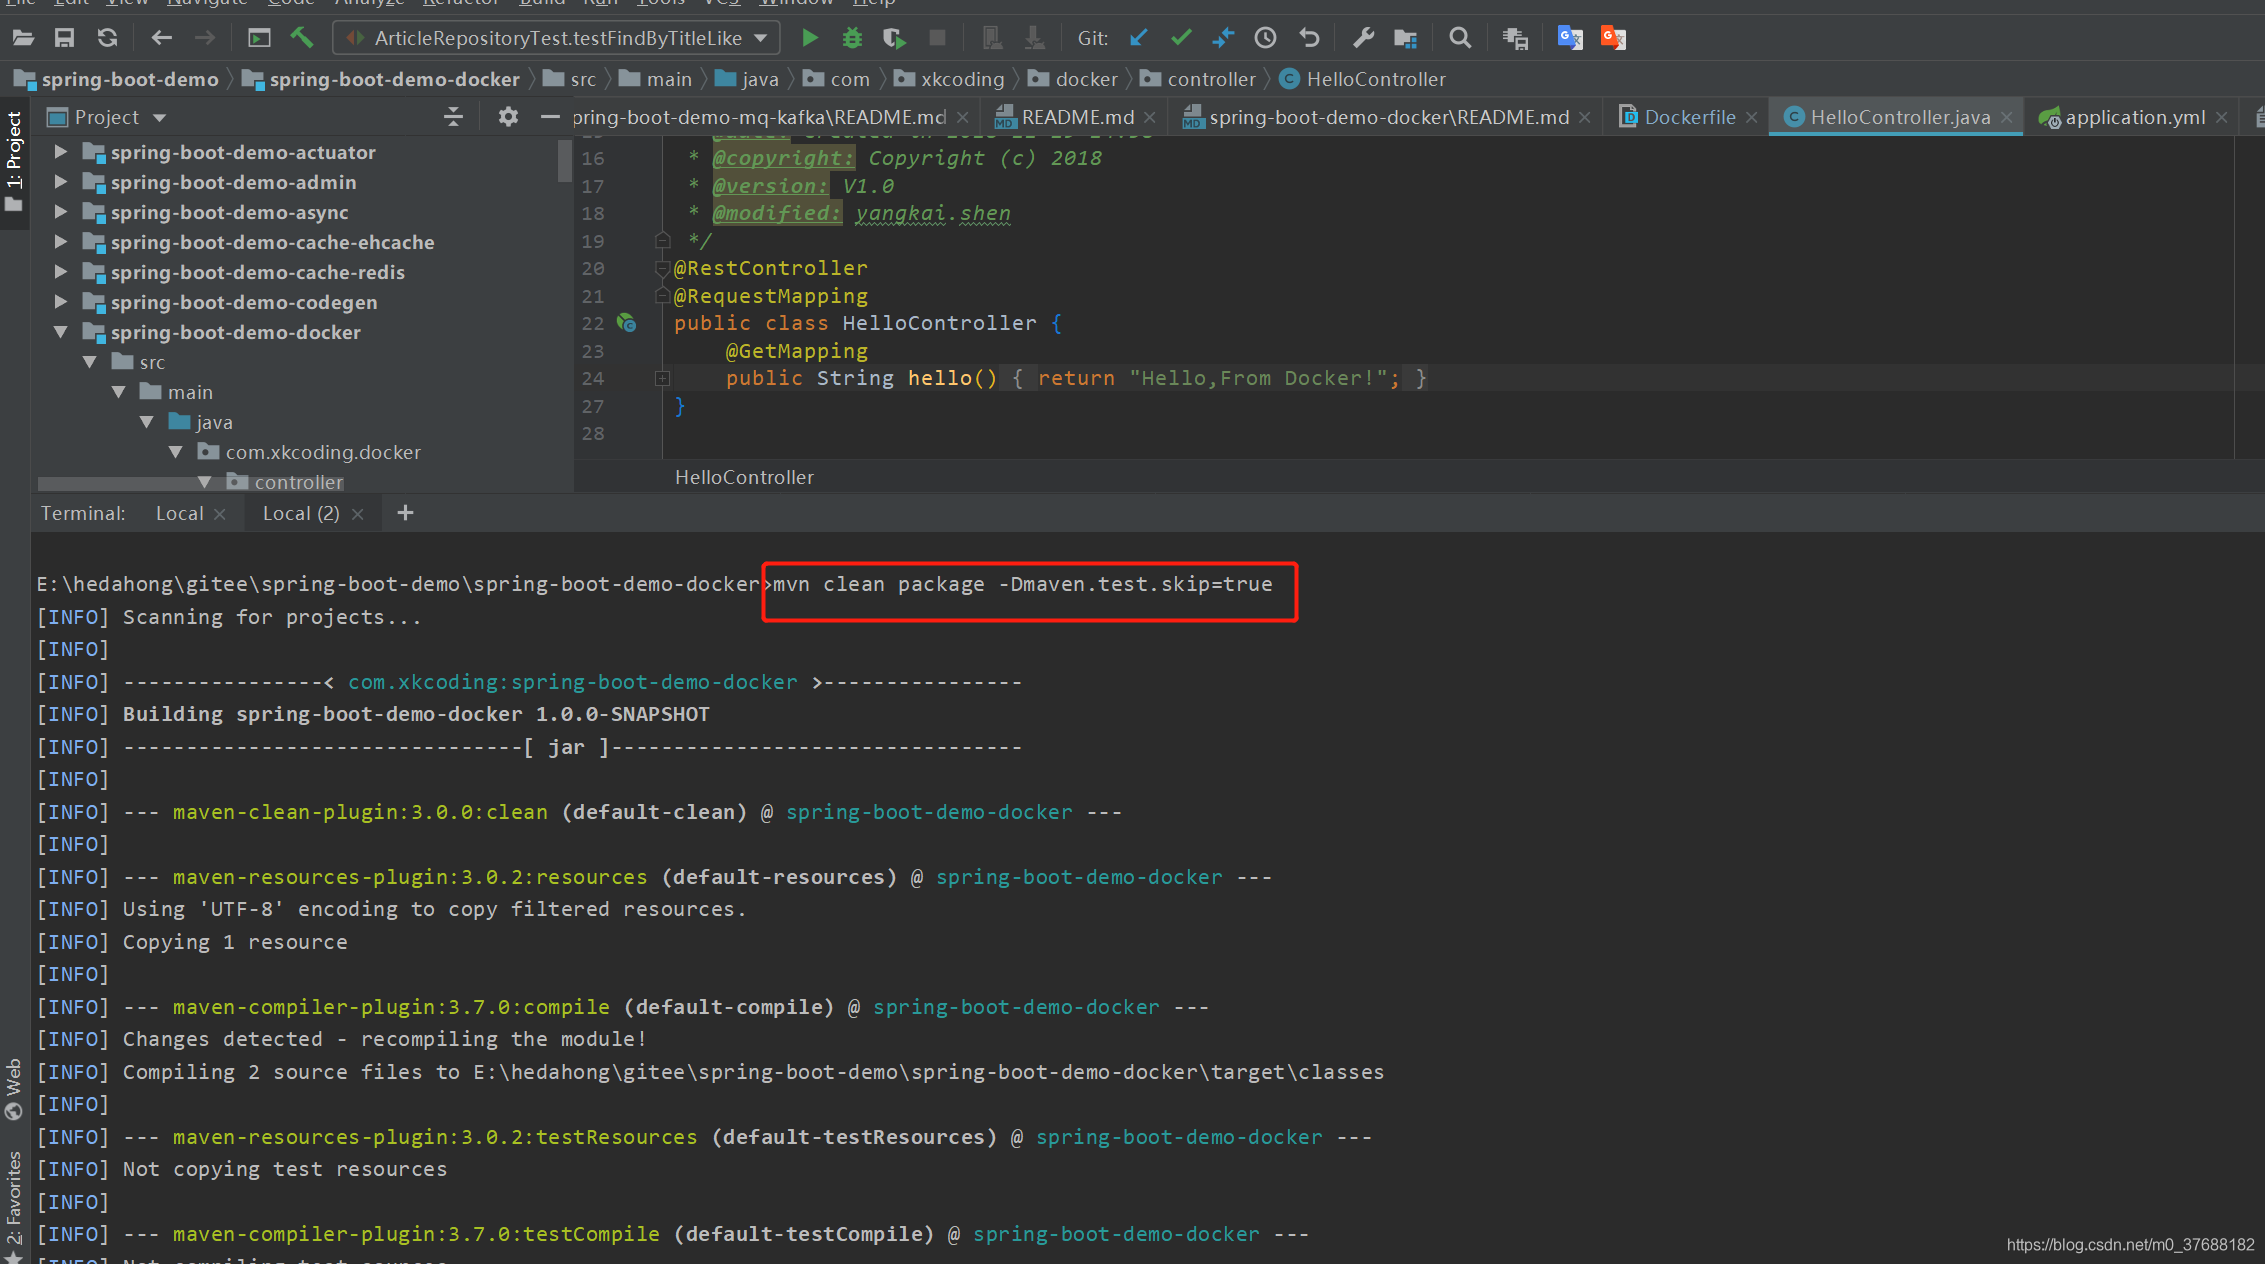The image size is (2265, 1264).
Task: Navigate forward with the right arrow icon
Action: (x=204, y=38)
